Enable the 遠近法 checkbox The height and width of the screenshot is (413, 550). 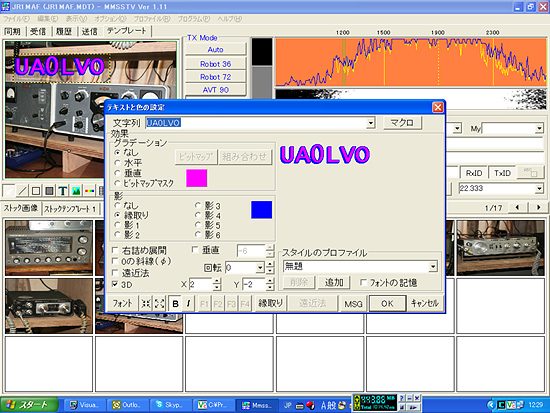(115, 272)
